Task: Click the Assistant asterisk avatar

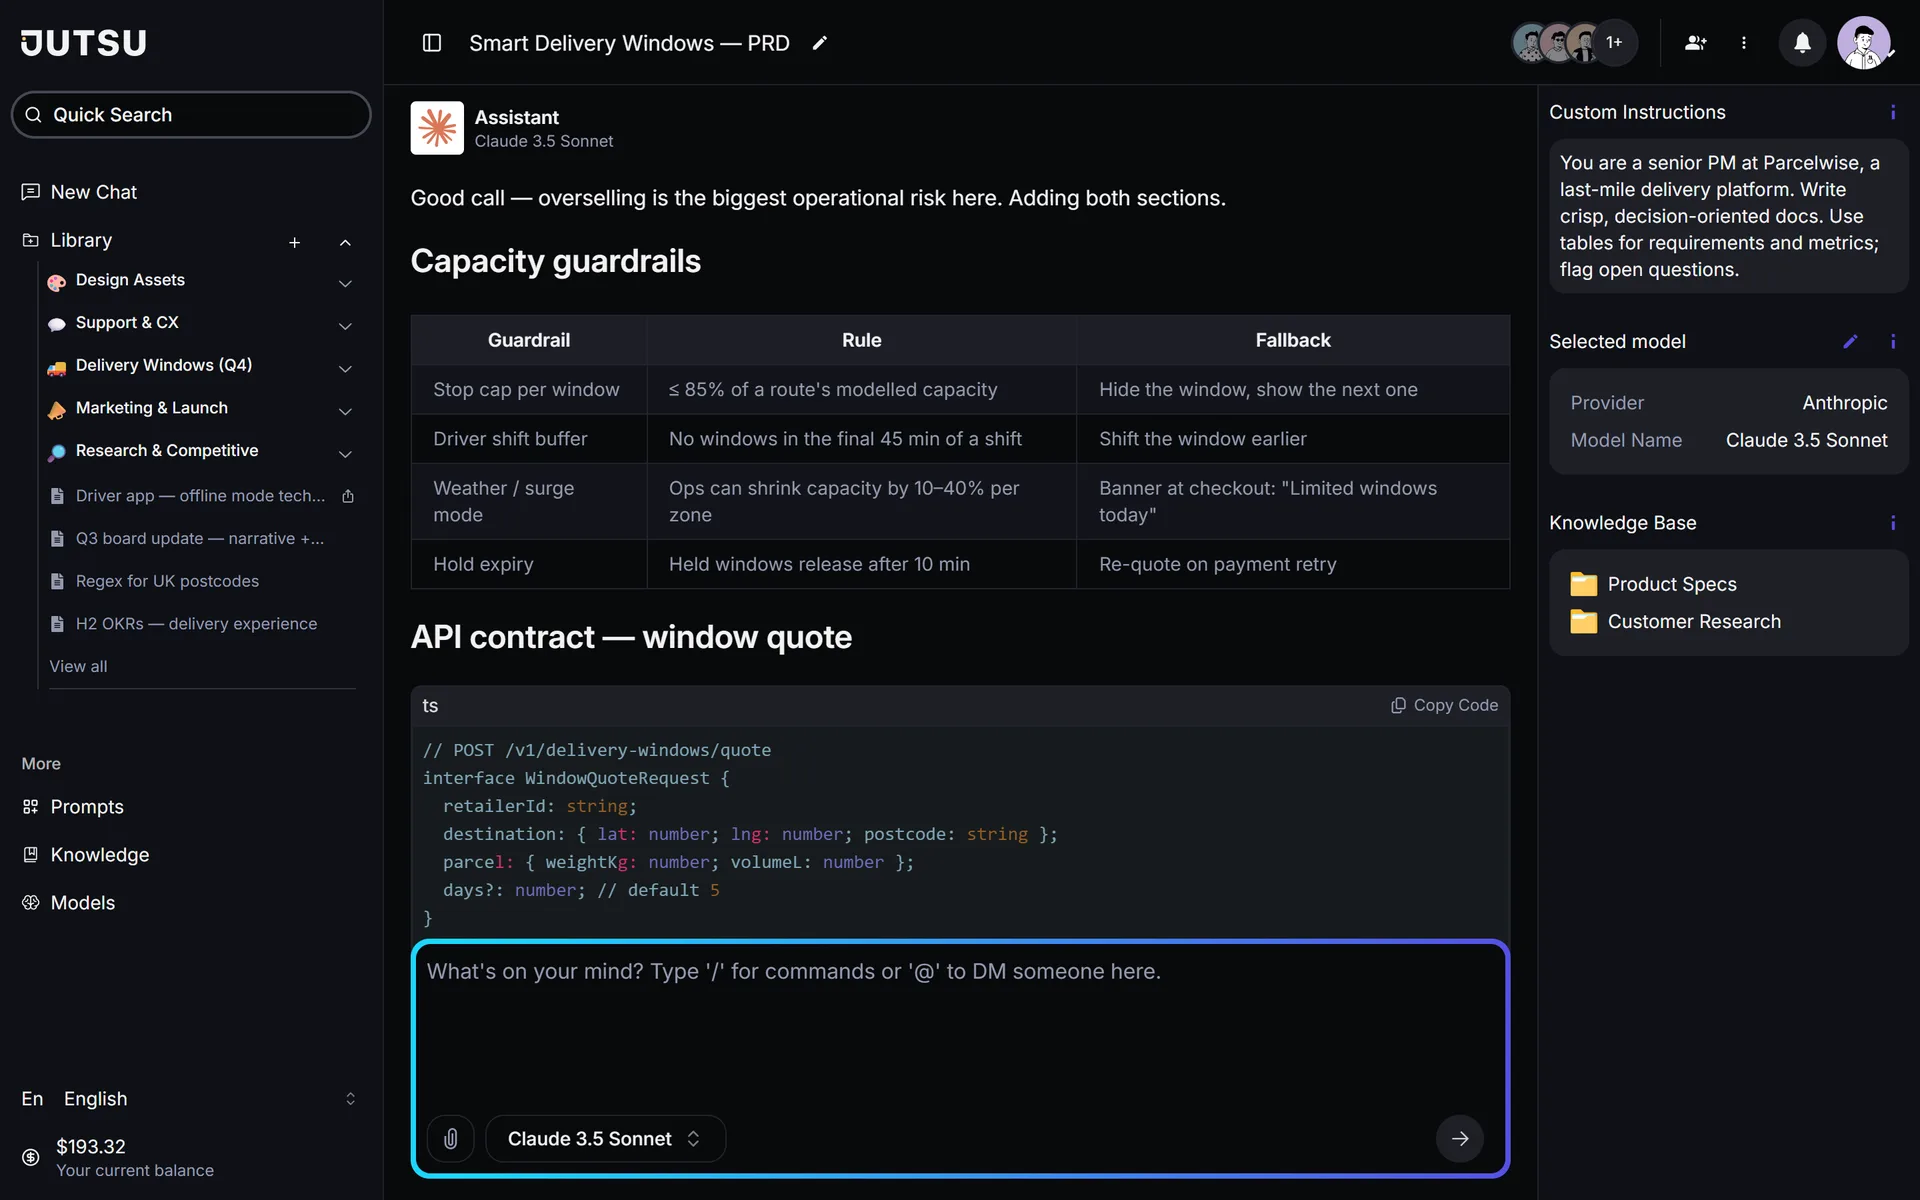Action: coord(437,128)
